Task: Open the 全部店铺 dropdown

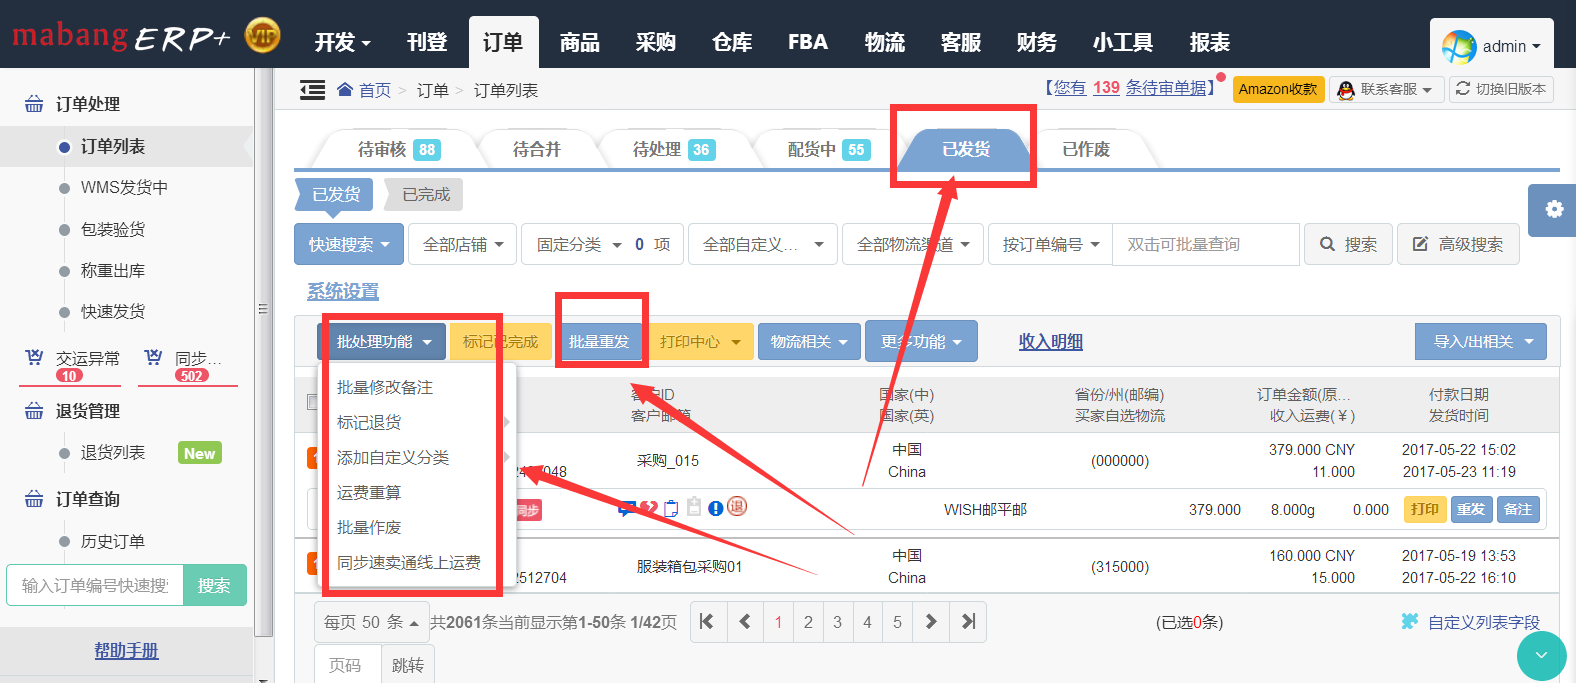Action: 463,244
